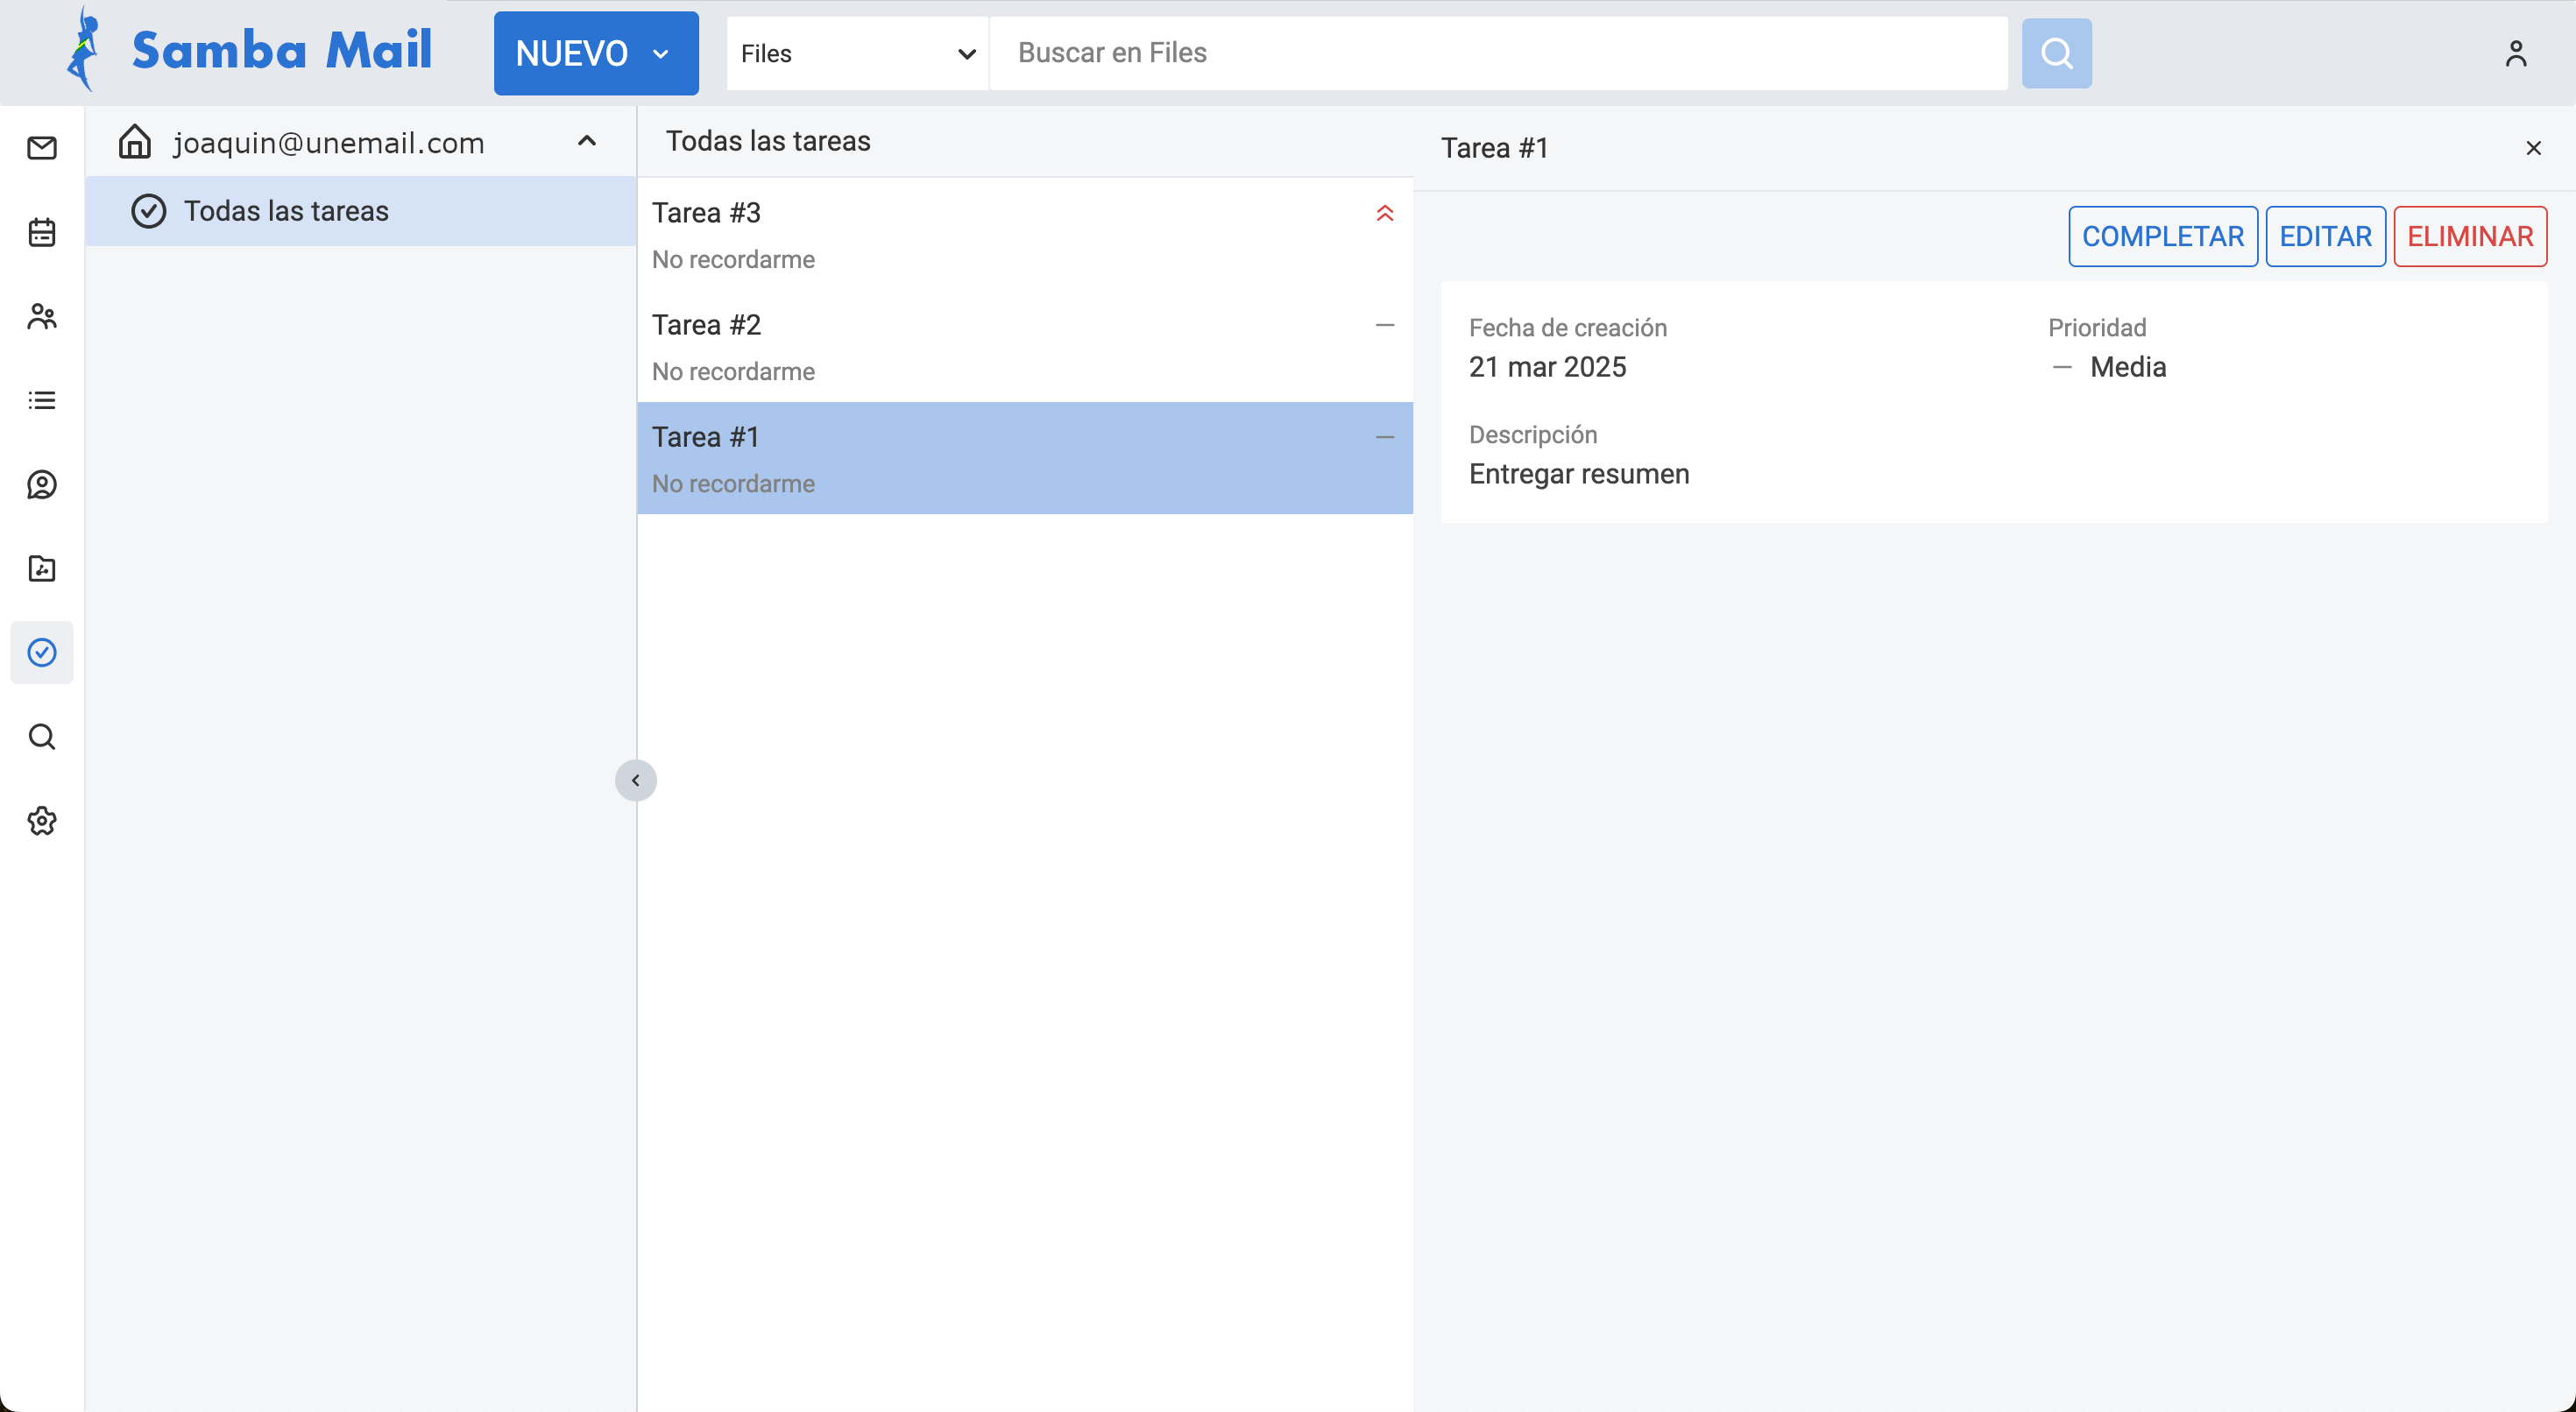This screenshot has height=1412, width=2576.
Task: Open Settings gear icon in sidebar
Action: tap(42, 821)
